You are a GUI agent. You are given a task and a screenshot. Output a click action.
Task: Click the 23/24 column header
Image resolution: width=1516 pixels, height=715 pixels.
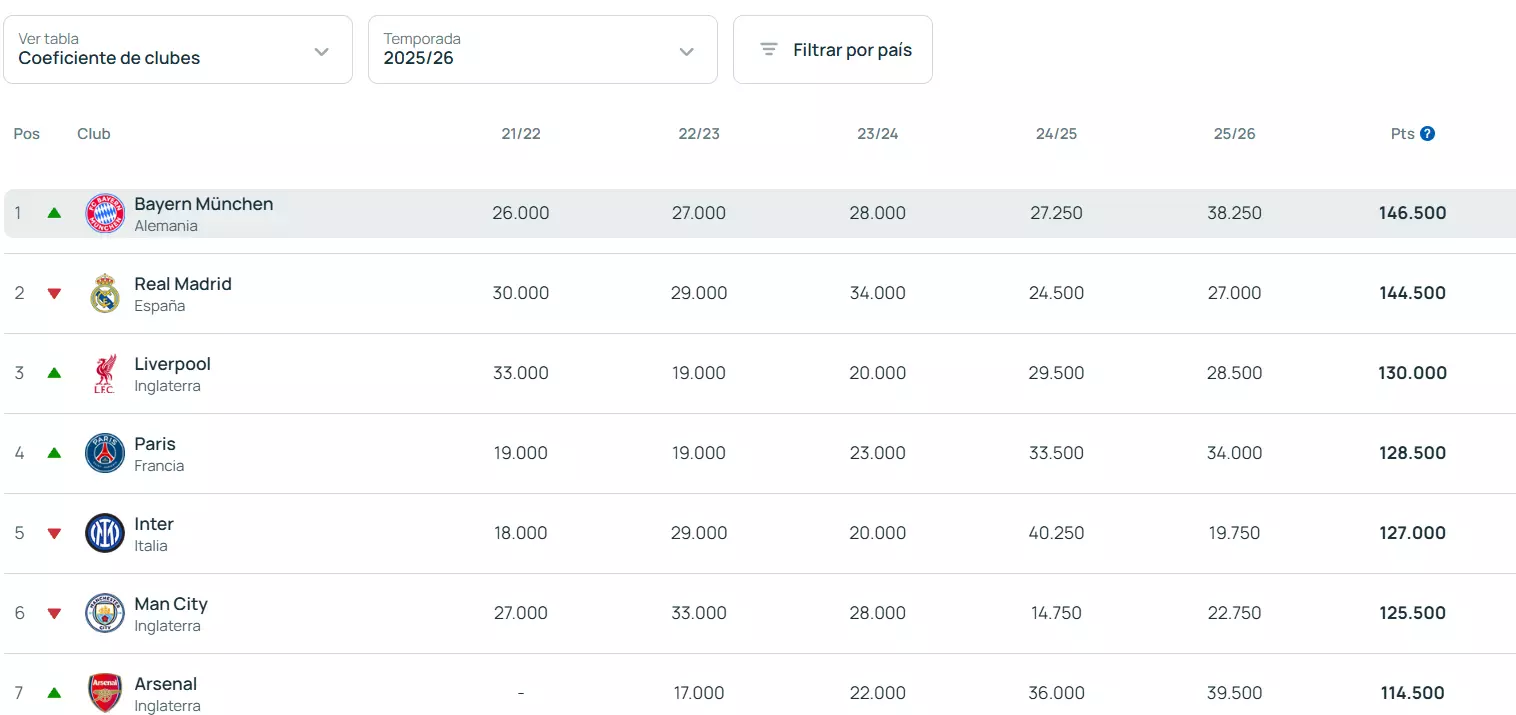point(878,134)
